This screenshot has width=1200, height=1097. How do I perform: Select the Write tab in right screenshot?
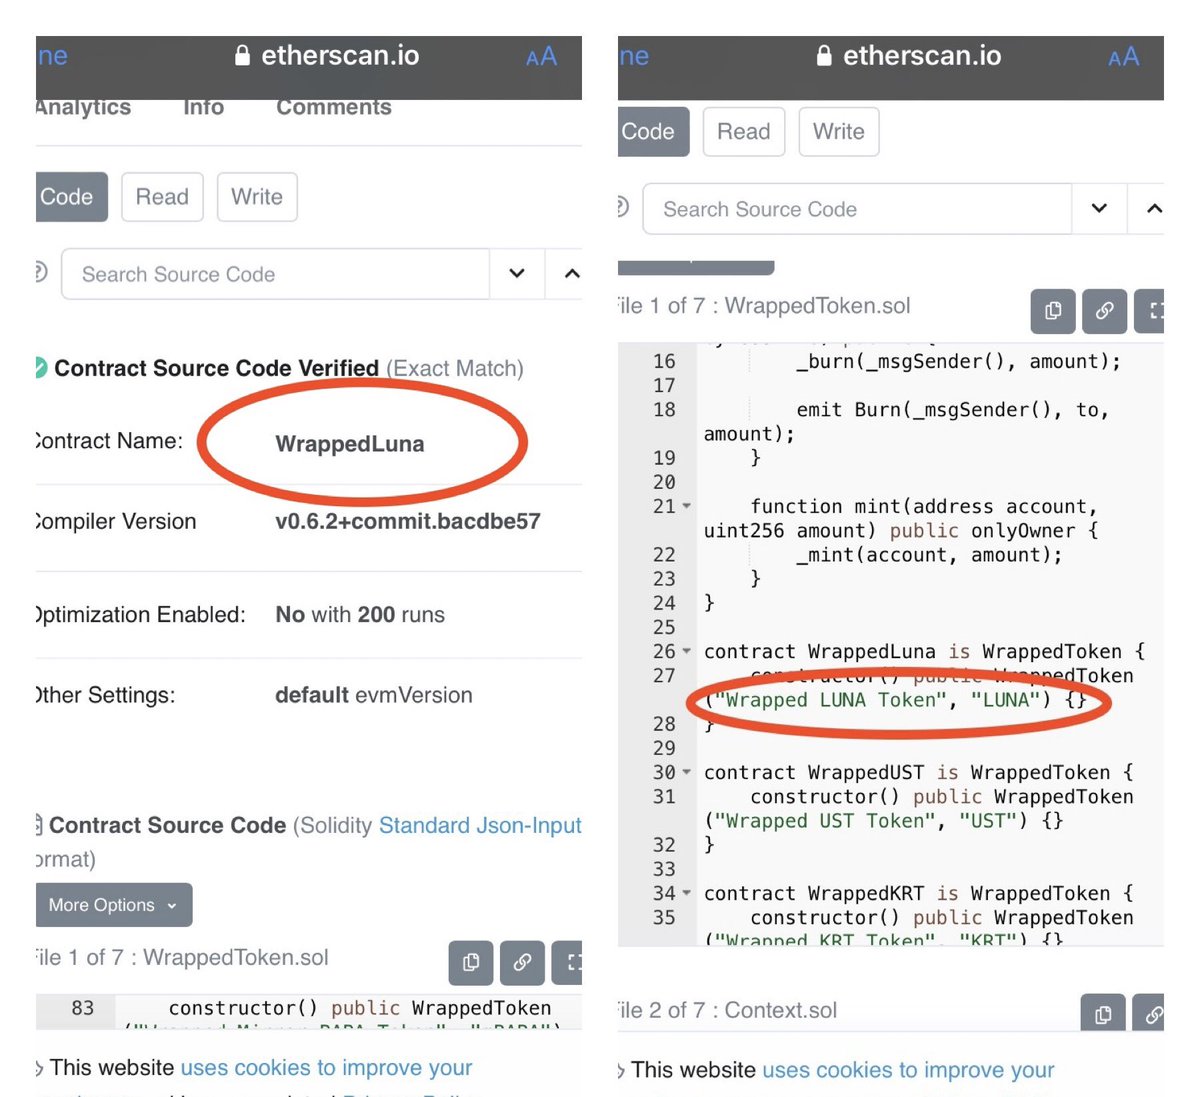coord(839,132)
